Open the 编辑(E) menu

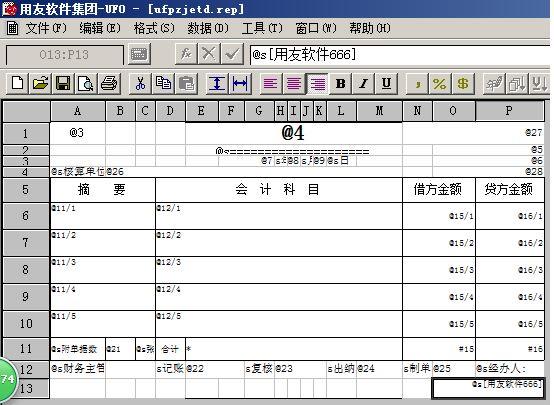click(100, 28)
